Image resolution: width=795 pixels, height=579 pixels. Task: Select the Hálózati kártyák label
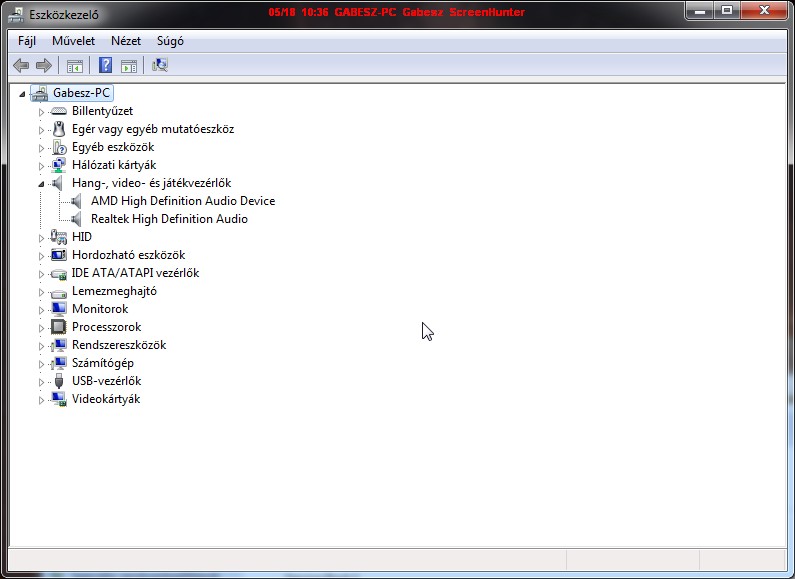click(x=114, y=165)
